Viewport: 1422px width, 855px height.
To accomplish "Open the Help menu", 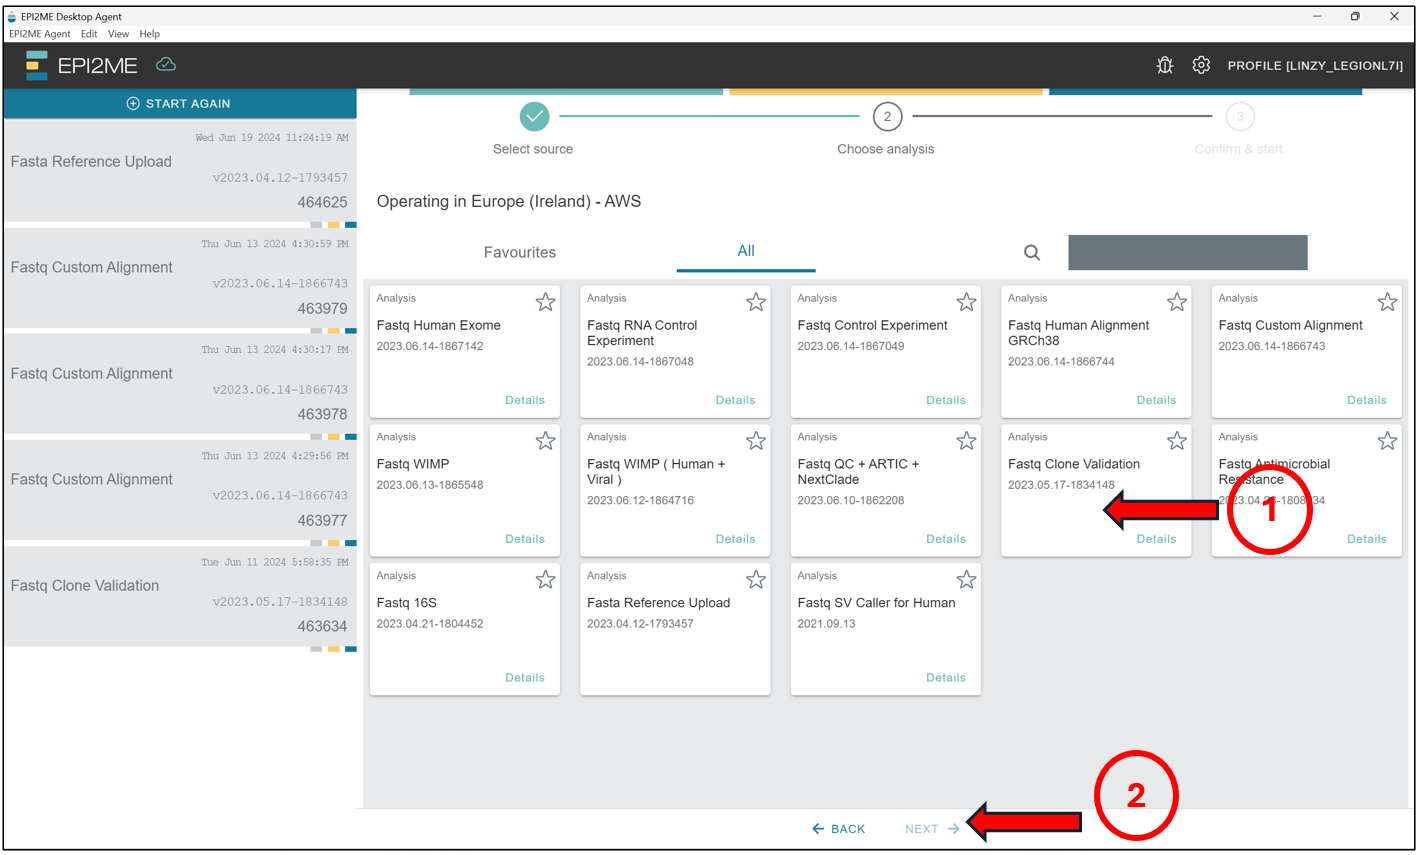I will (x=149, y=34).
